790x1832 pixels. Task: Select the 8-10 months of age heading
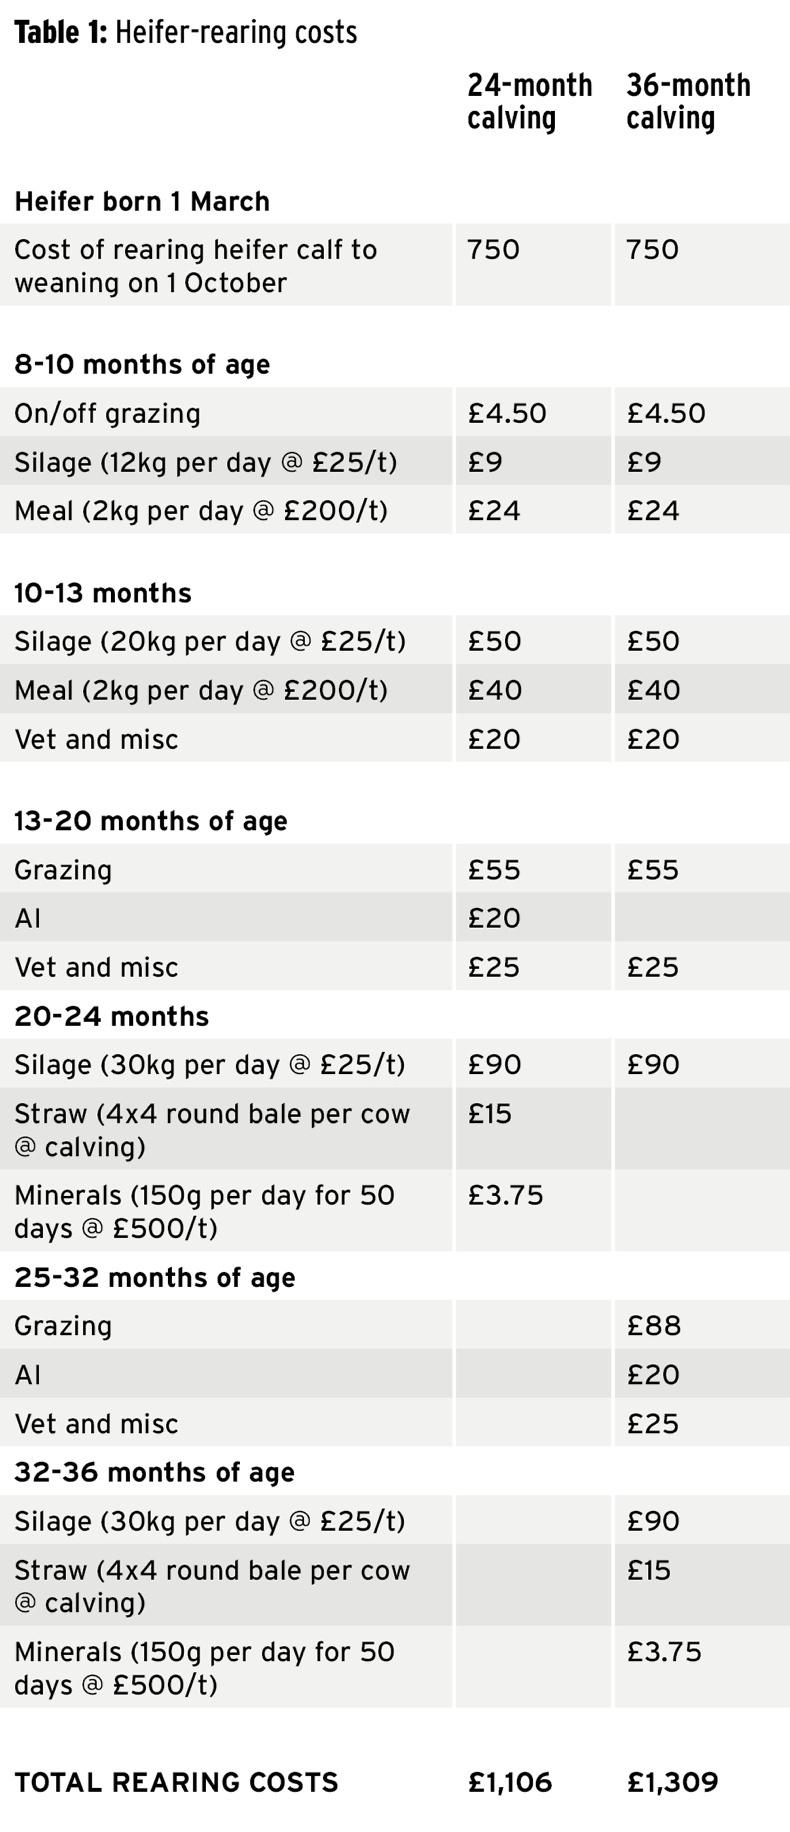(142, 364)
